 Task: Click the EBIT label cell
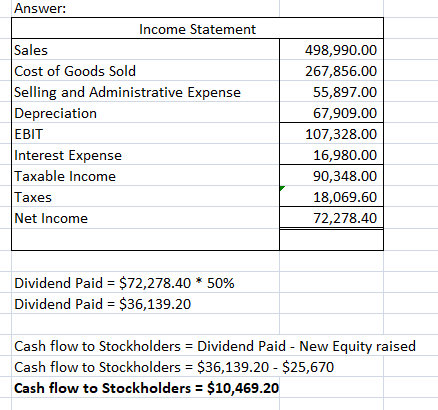coord(145,134)
